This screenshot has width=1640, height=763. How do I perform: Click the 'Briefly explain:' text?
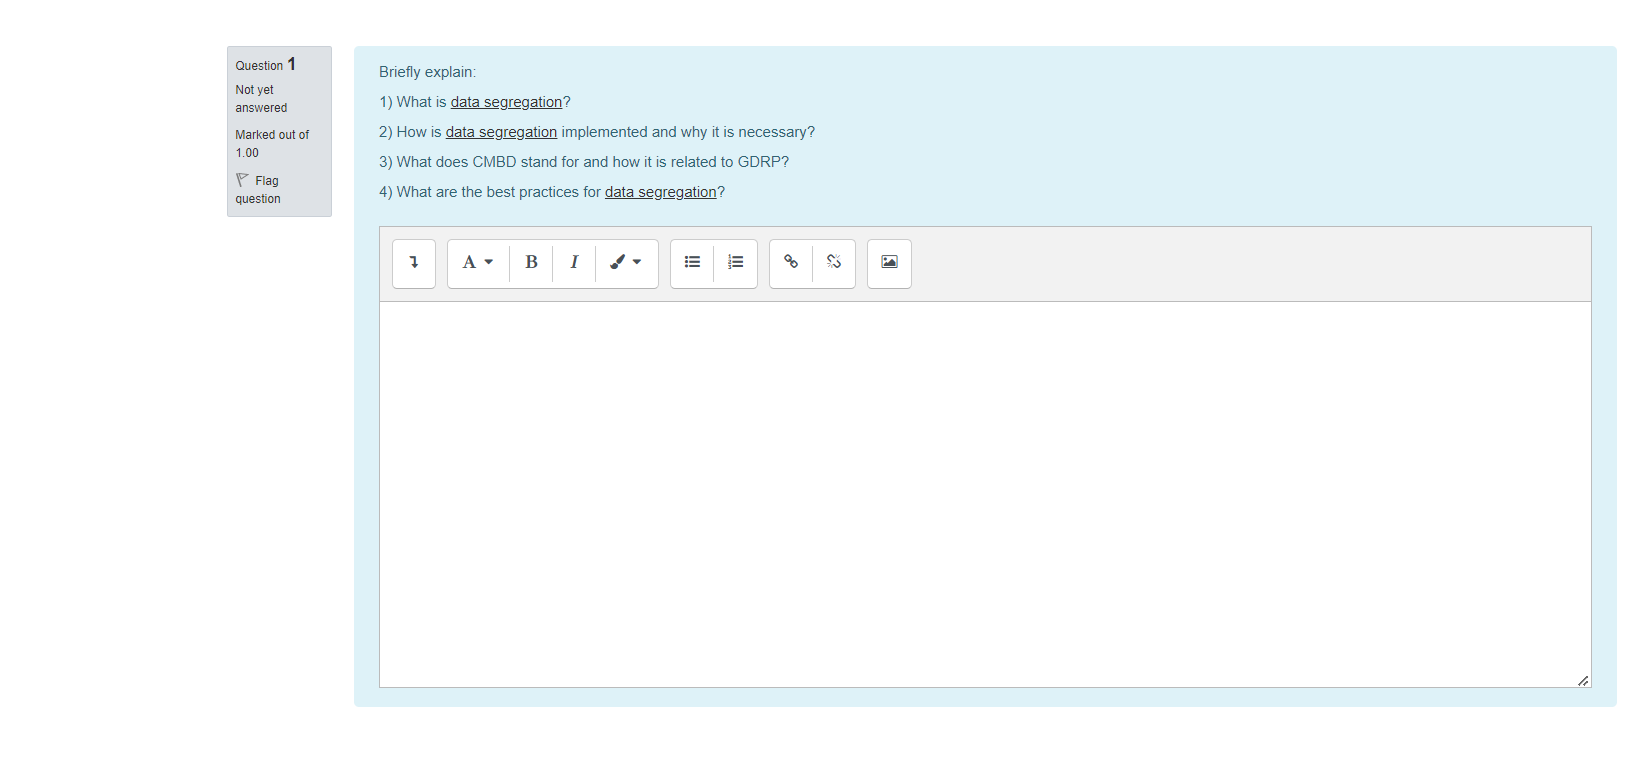[x=427, y=72]
